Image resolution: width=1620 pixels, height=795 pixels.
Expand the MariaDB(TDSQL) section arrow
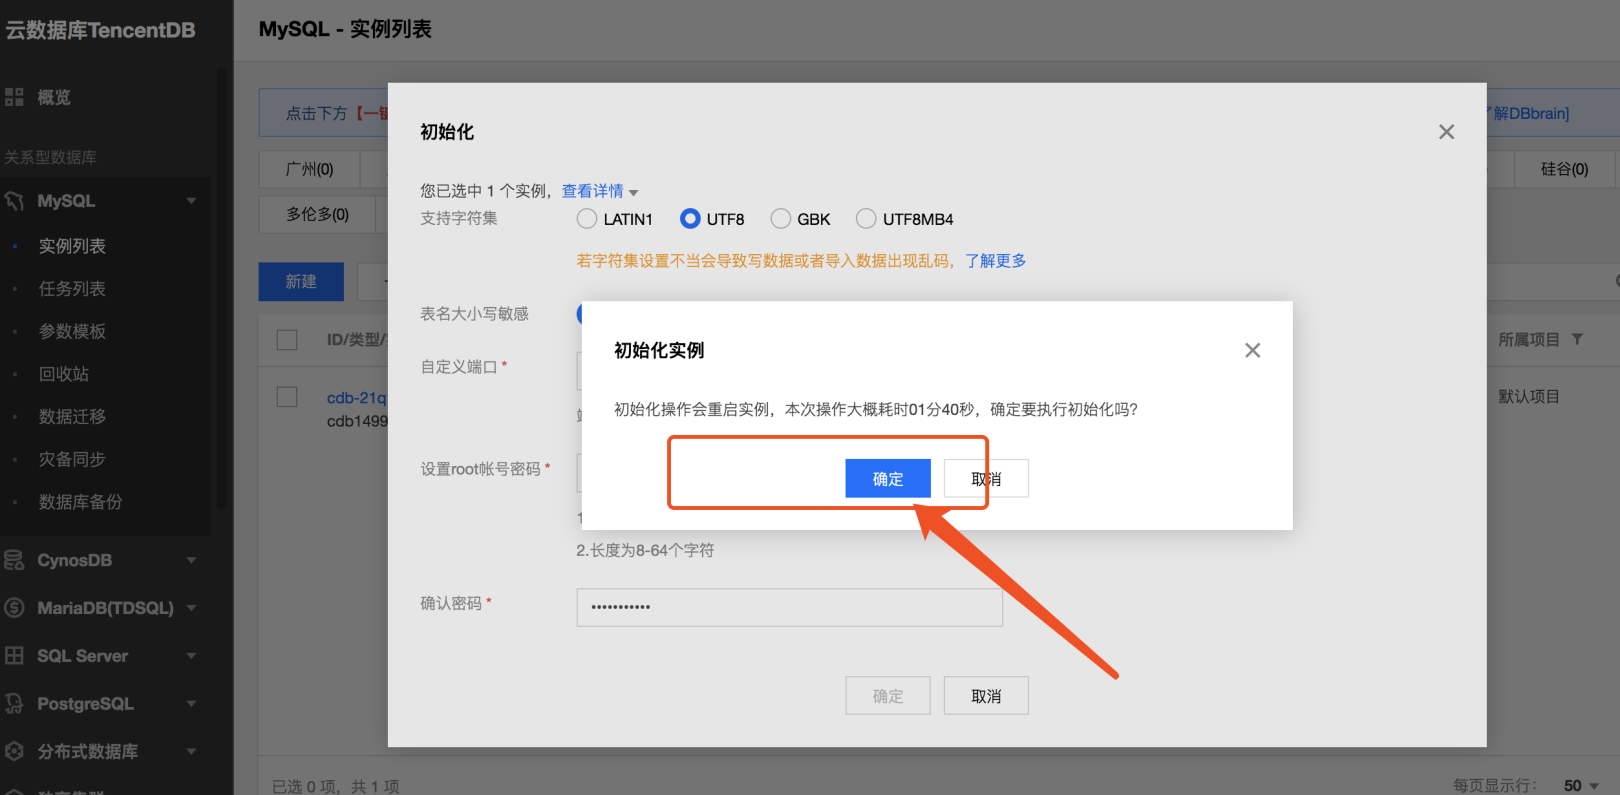[x=191, y=608]
